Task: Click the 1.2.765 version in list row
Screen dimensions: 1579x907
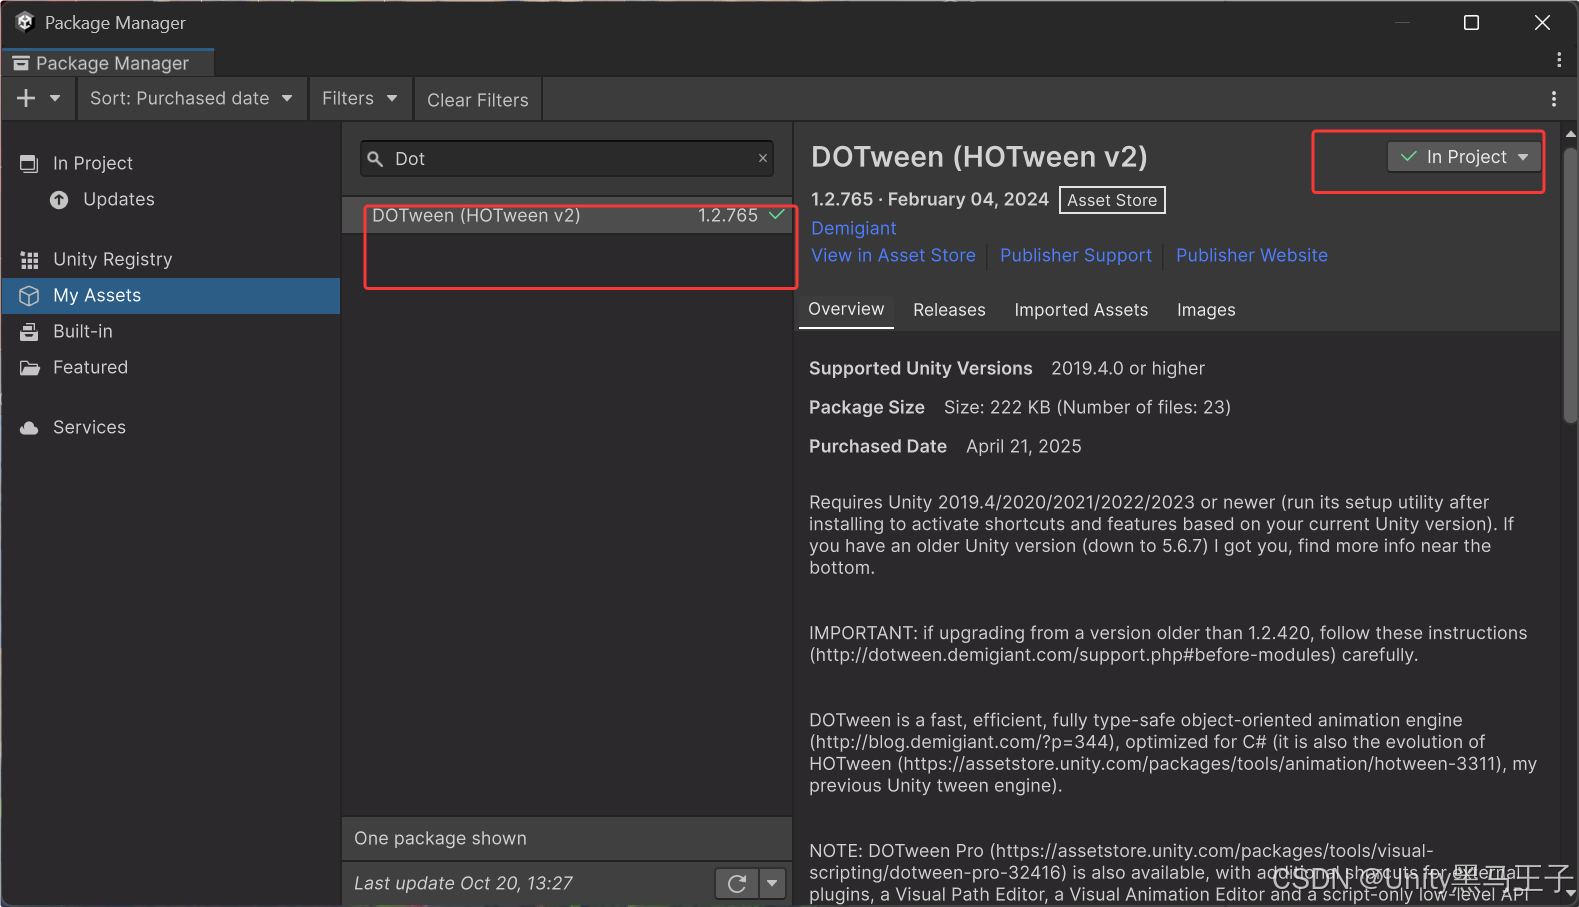Action: [728, 216]
